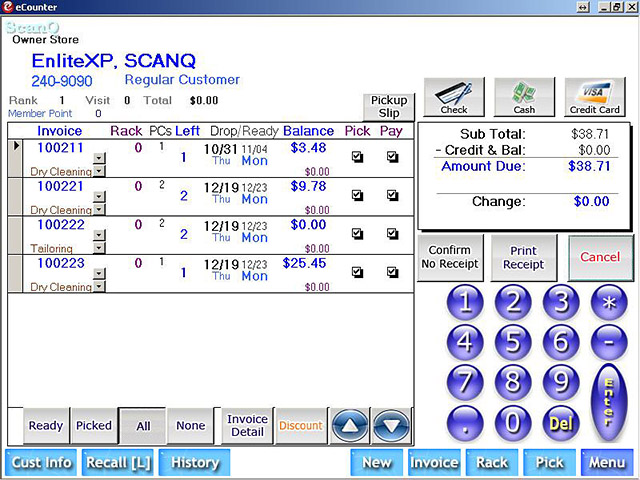Tap the oval Enter keypad key
This screenshot has width=640, height=480.
(x=609, y=402)
